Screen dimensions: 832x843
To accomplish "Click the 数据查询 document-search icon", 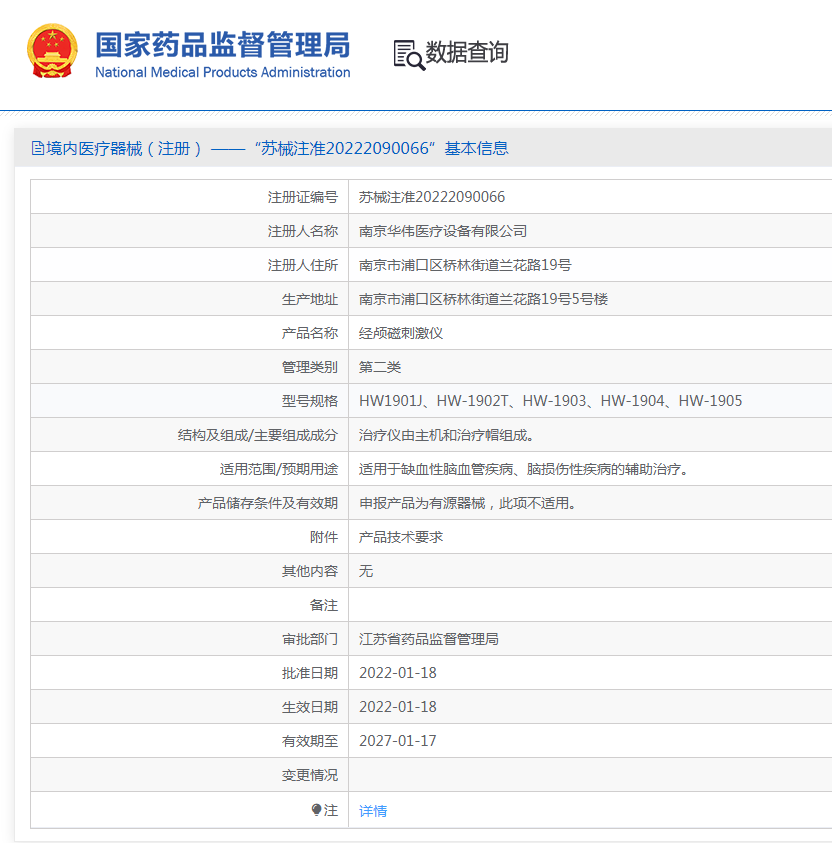I will (x=404, y=54).
